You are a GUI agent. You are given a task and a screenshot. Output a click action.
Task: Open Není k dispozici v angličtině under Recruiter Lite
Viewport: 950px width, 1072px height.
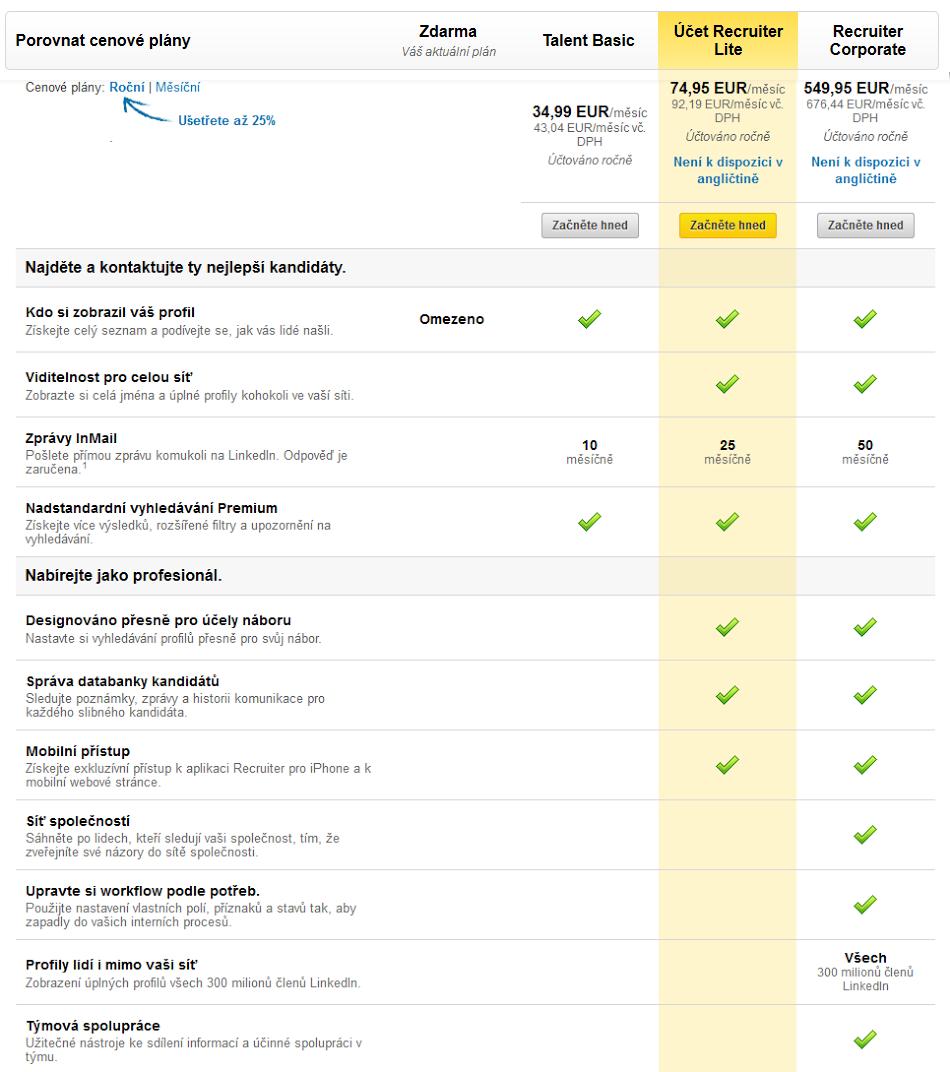pyautogui.click(x=728, y=170)
